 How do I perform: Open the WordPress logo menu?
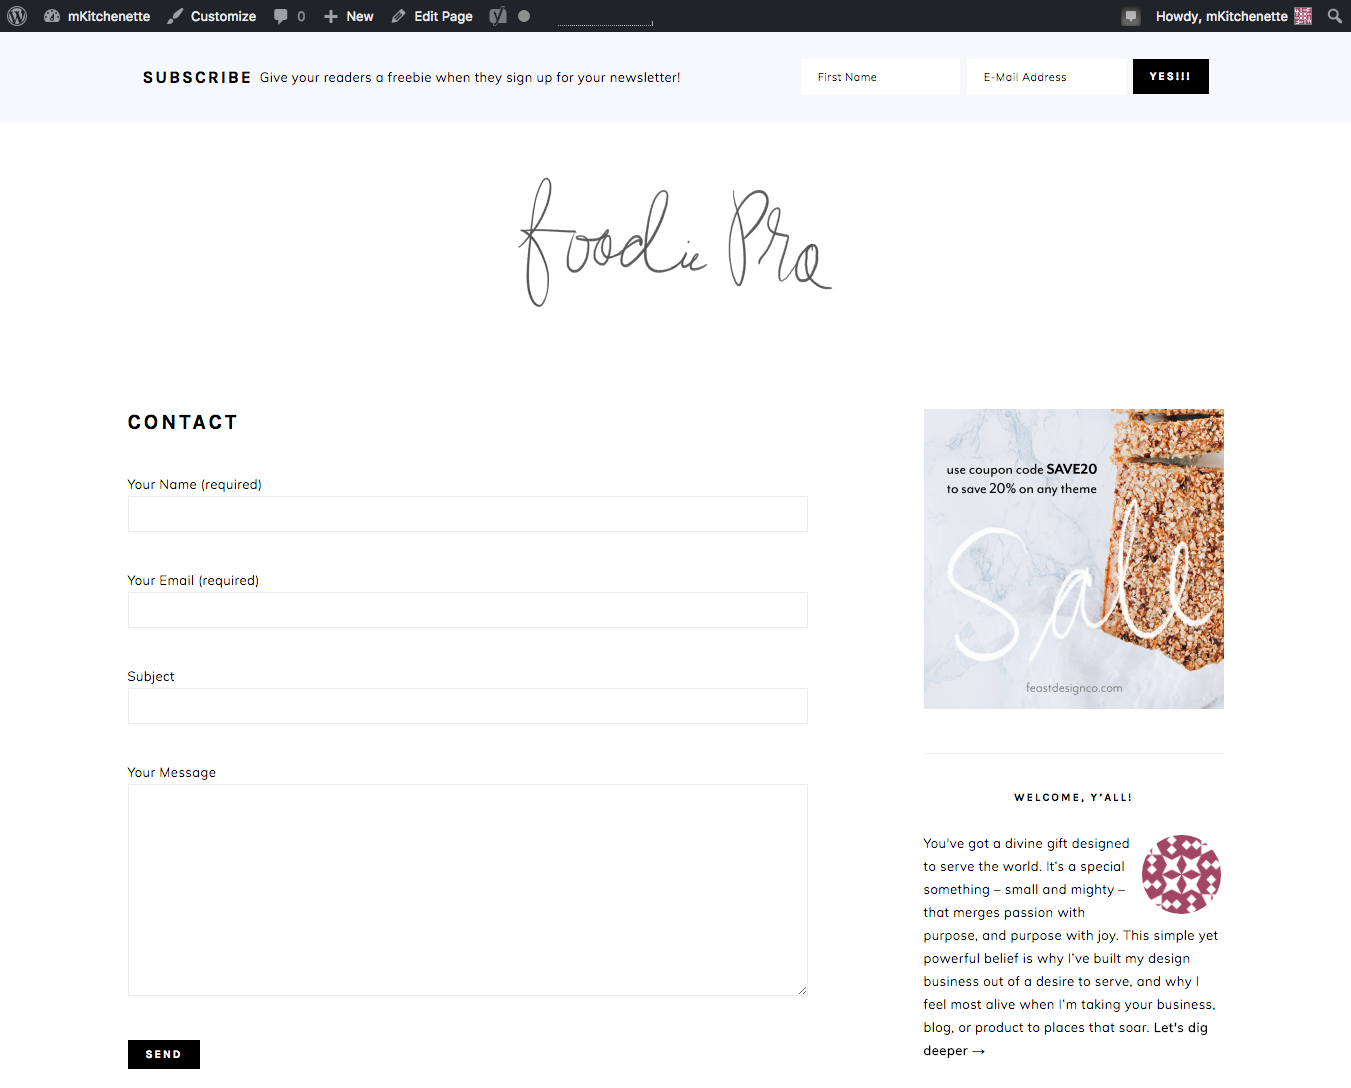[x=17, y=16]
